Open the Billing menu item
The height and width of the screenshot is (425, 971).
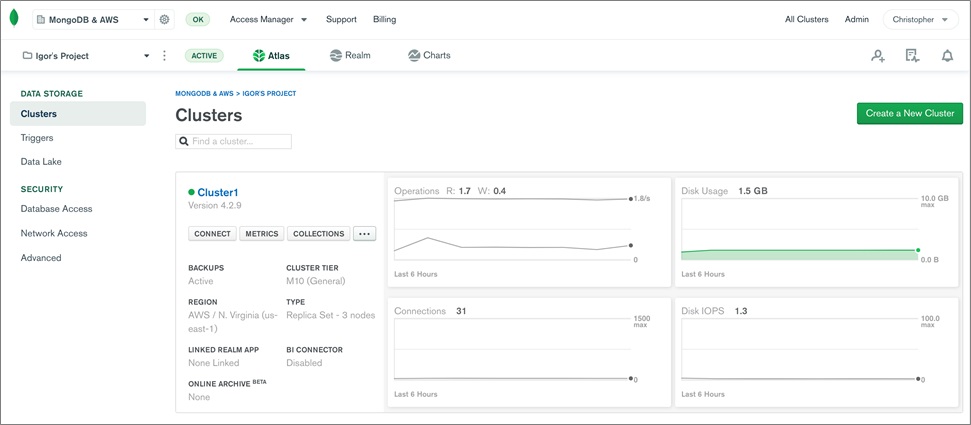(385, 19)
